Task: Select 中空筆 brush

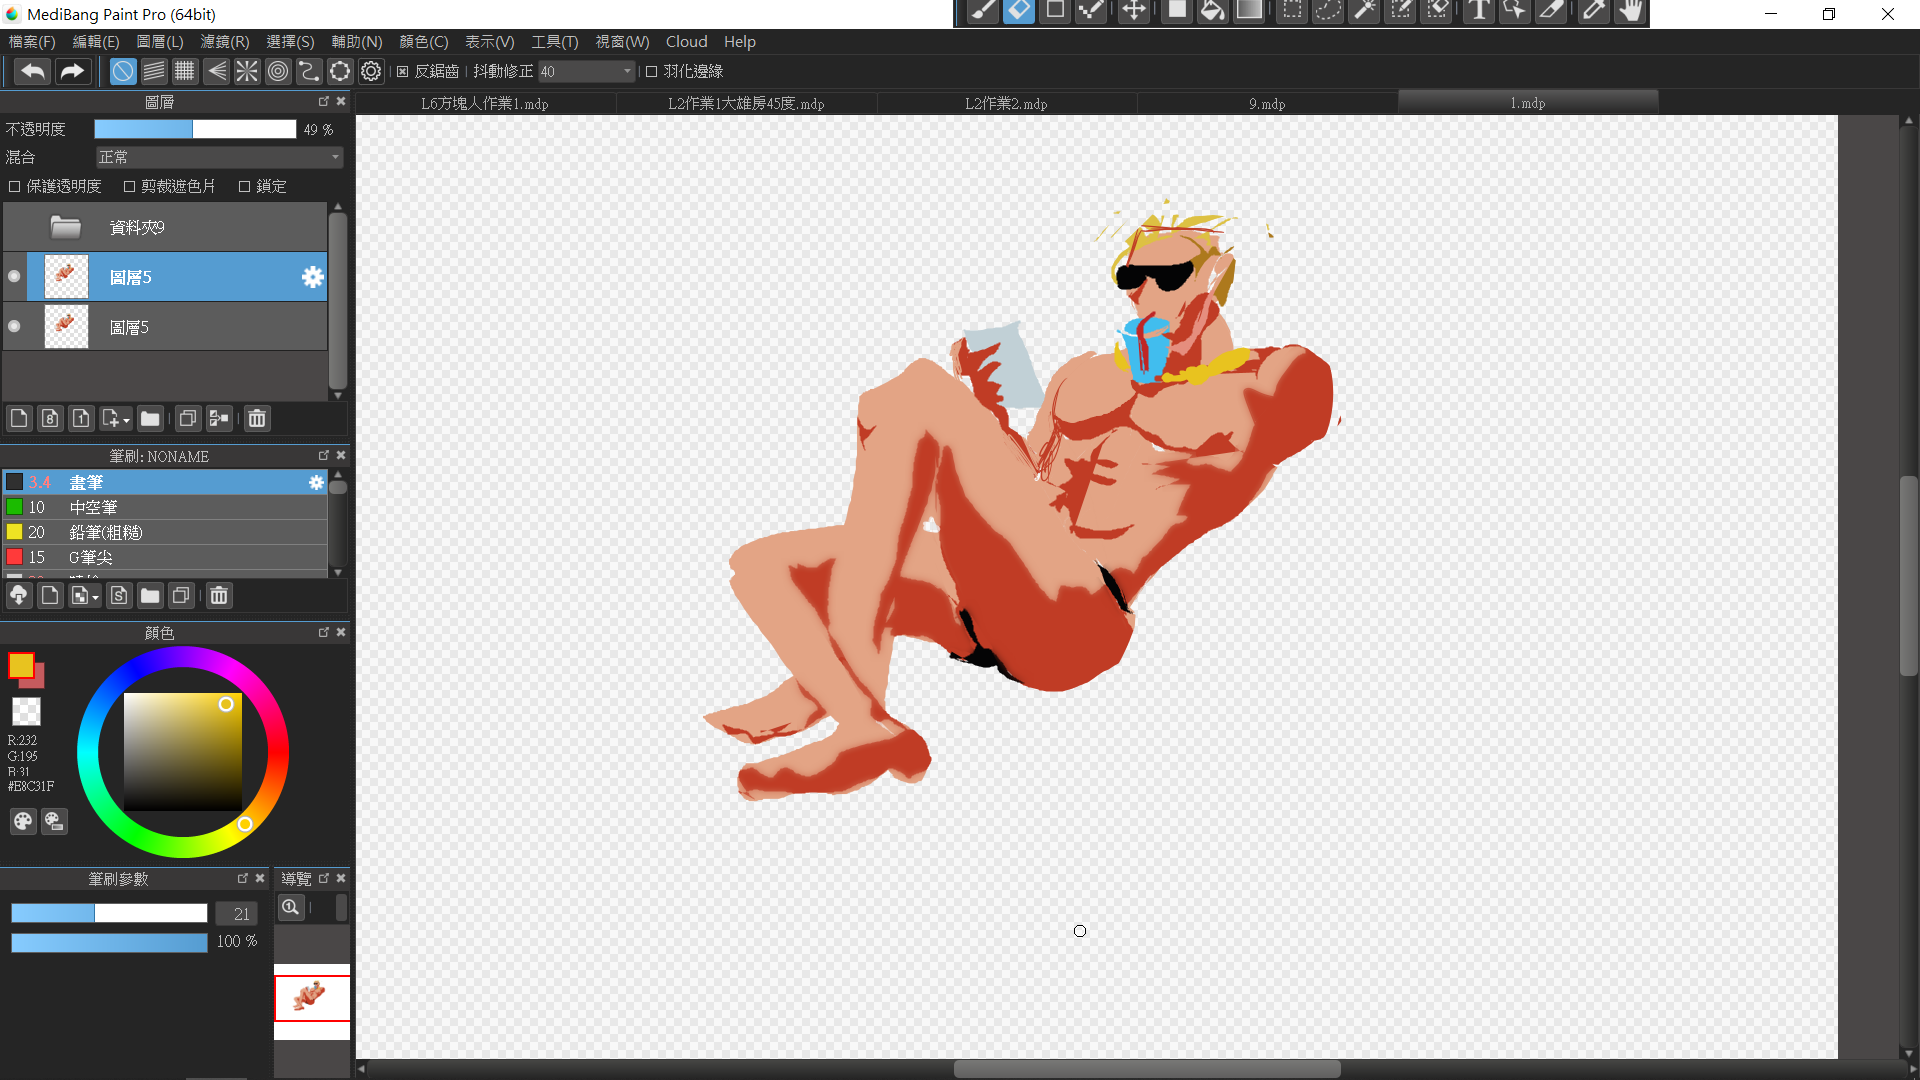Action: pos(165,507)
